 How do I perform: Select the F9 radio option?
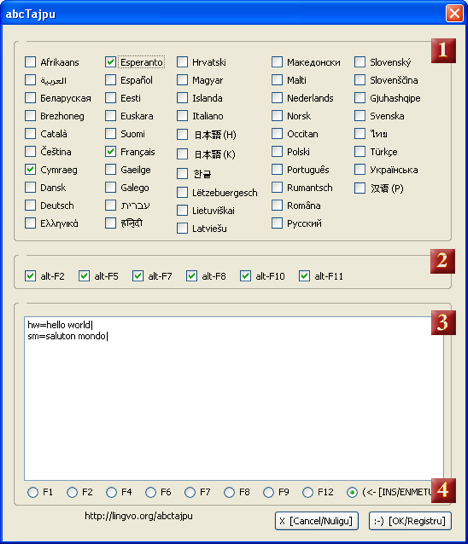268,492
